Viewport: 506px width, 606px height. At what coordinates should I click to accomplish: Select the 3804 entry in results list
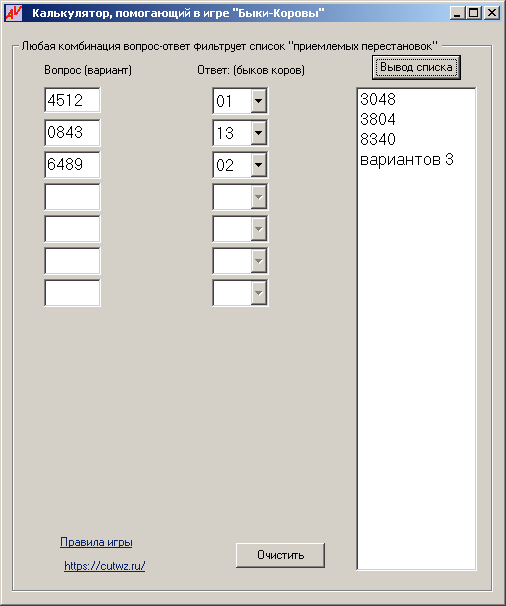point(378,119)
